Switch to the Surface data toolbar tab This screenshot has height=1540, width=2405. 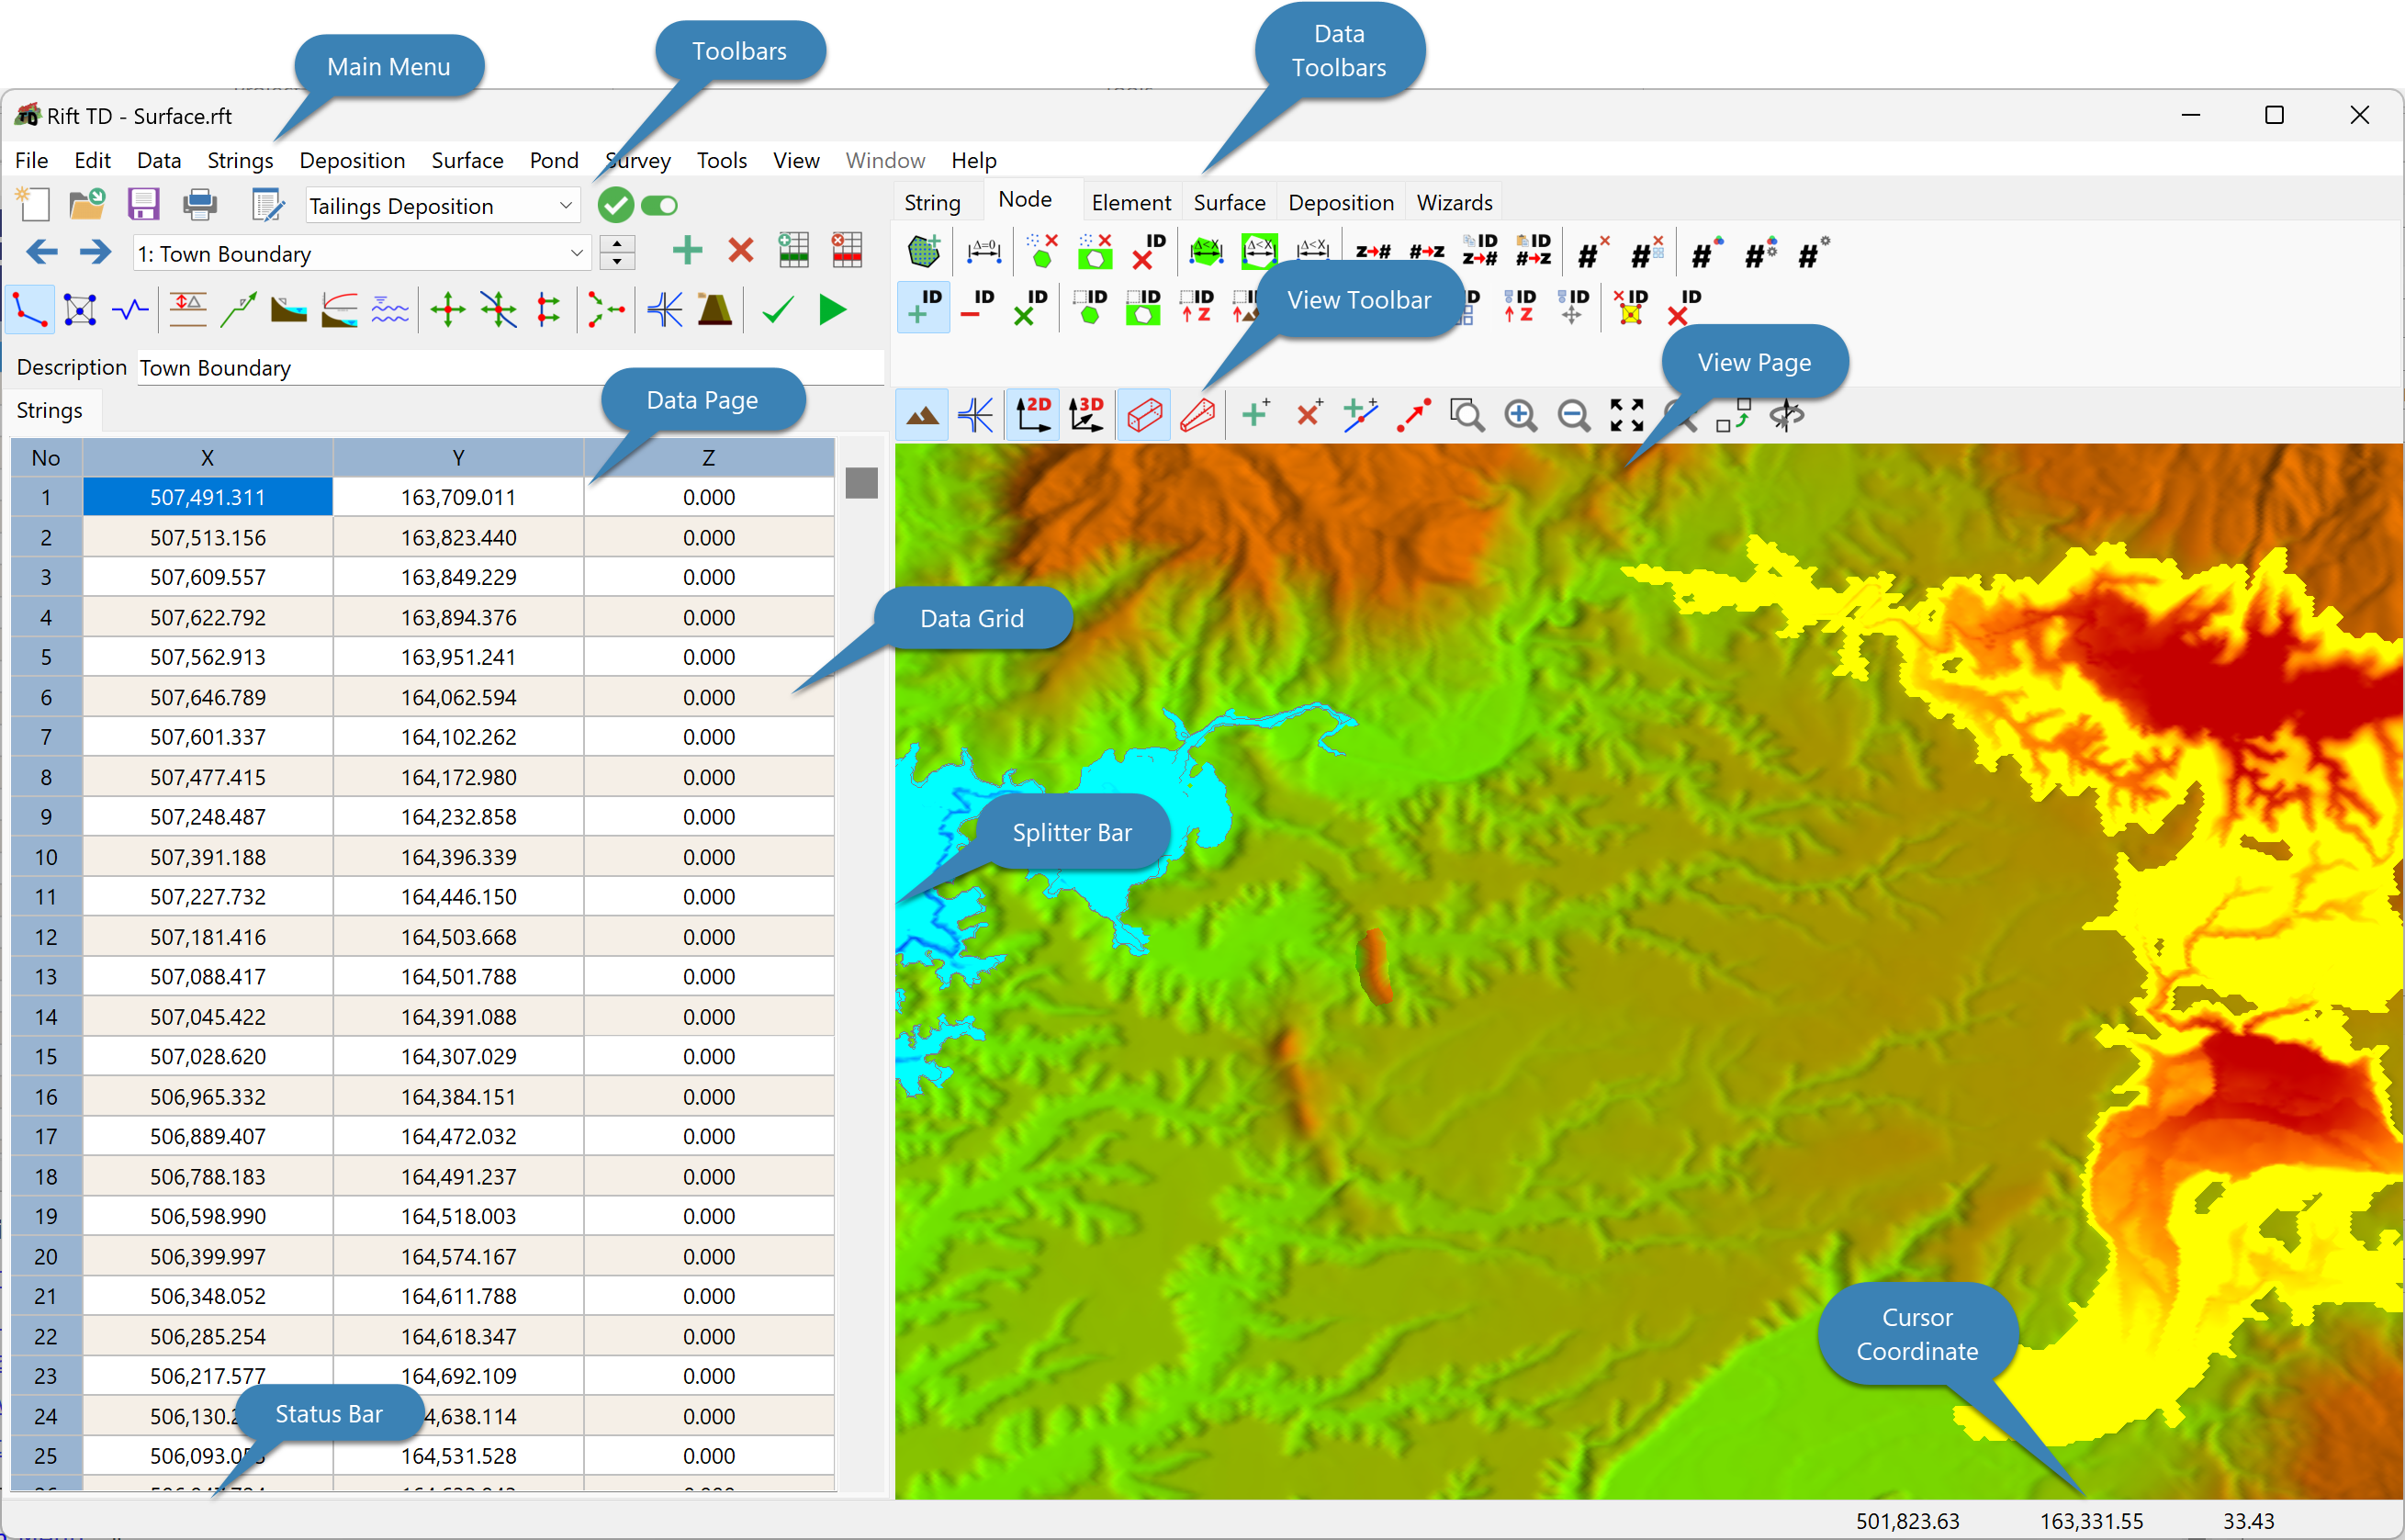[x=1229, y=202]
